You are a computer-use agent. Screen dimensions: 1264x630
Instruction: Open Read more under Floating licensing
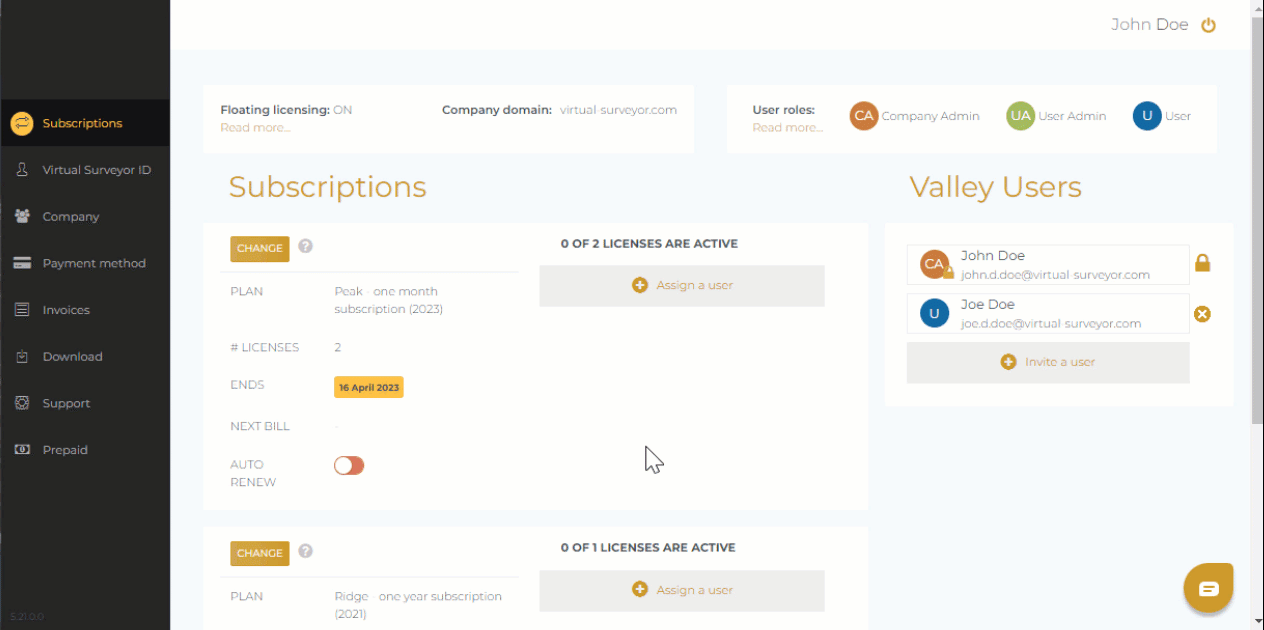pyautogui.click(x=255, y=127)
